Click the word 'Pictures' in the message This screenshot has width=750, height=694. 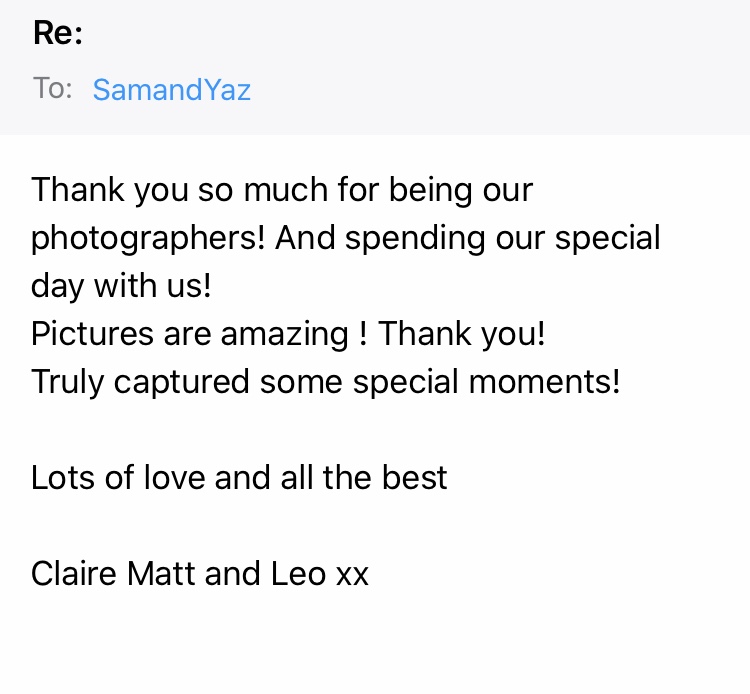(x=92, y=334)
